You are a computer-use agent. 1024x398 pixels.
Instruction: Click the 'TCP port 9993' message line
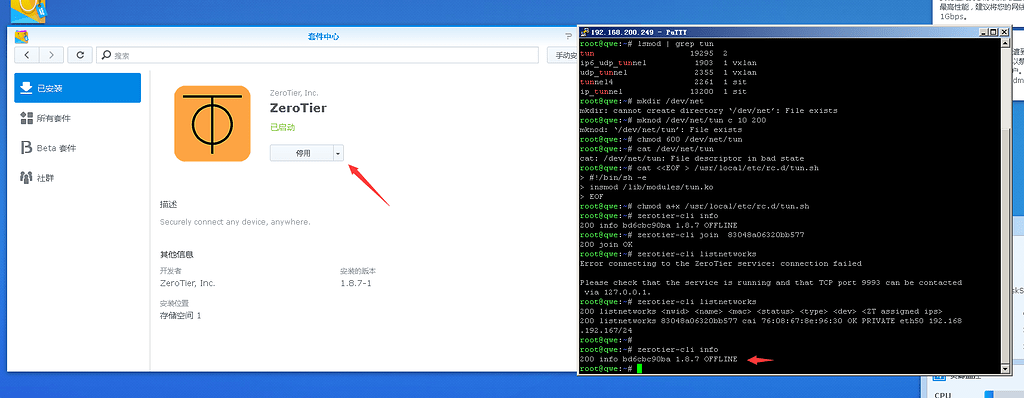771,283
